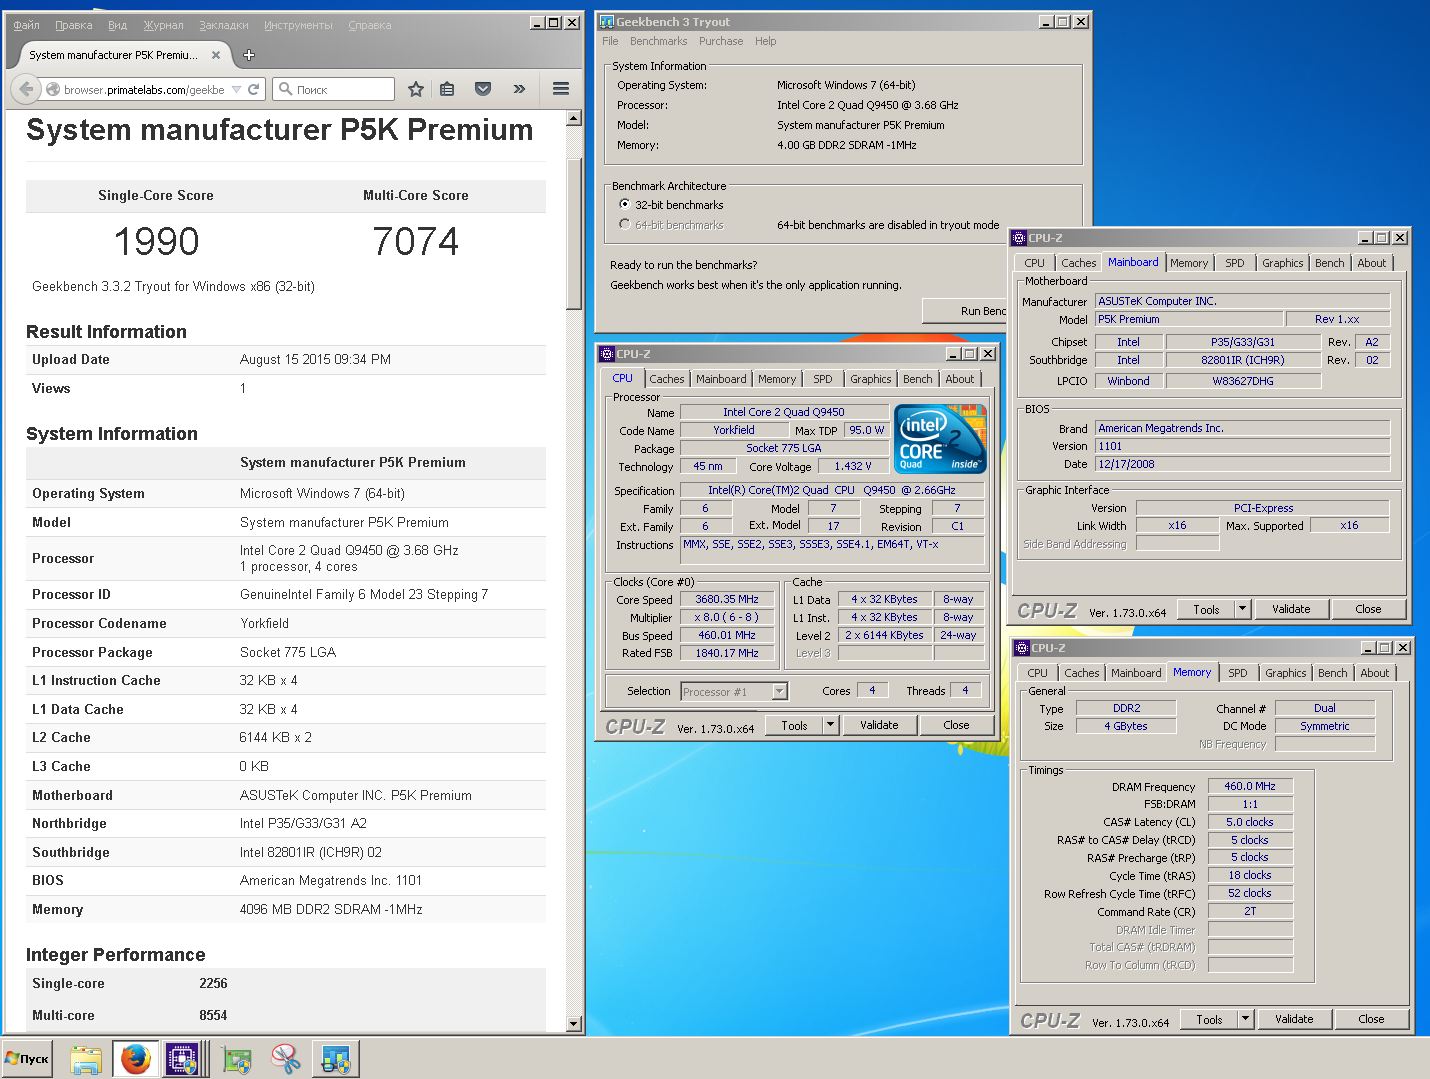
Task: Click the globe site identity icon
Action: pos(53,89)
